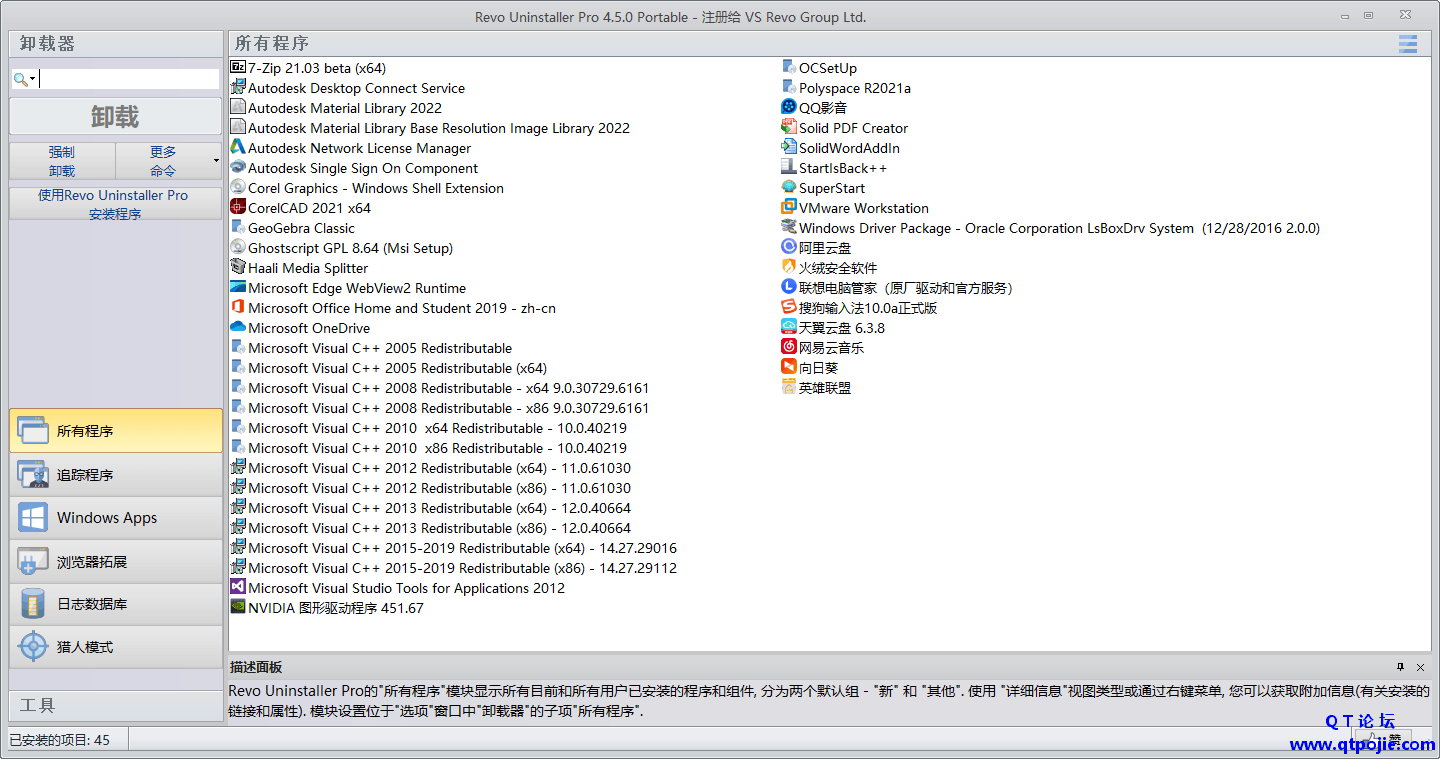
Task: Open the 更多命令 commands button
Action: 163,161
